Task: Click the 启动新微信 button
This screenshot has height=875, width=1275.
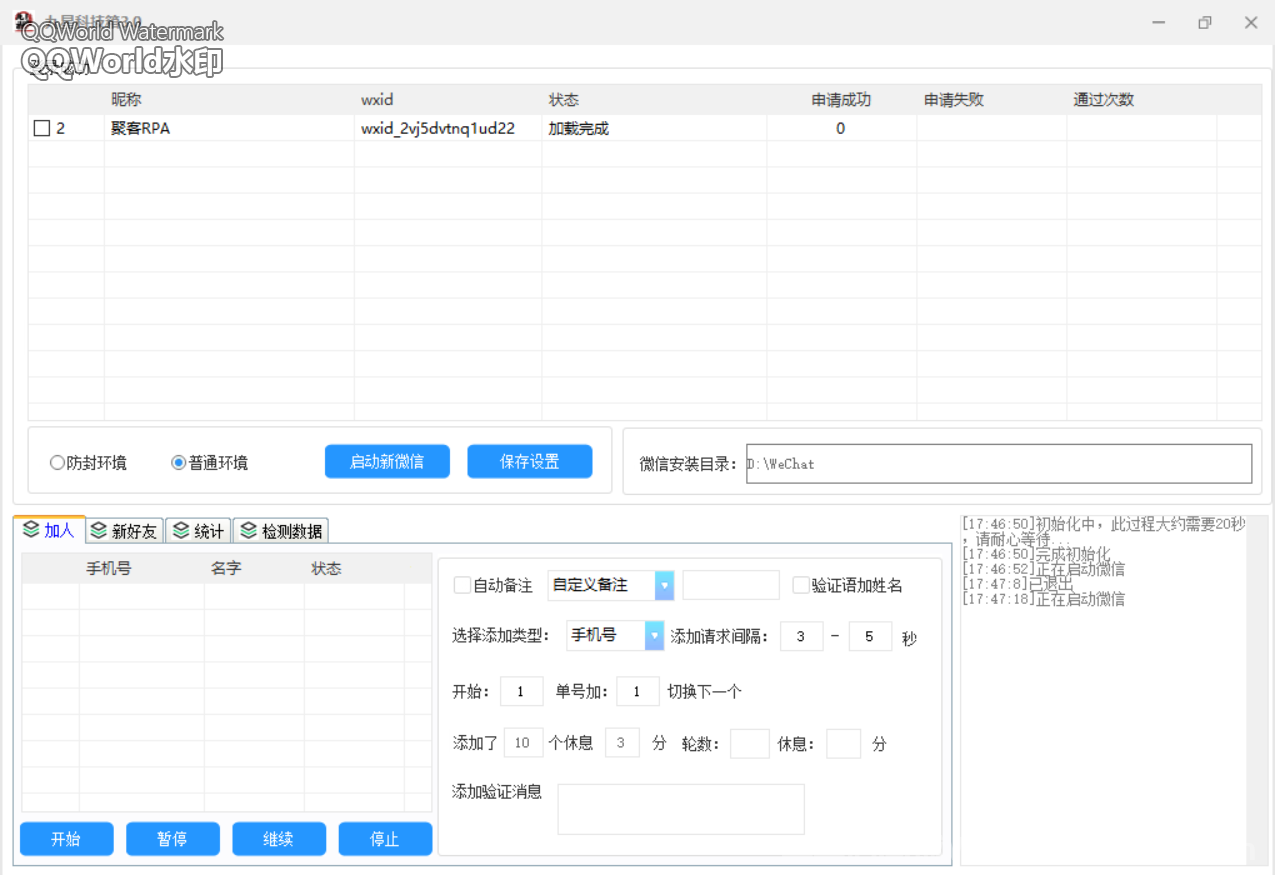Action: (x=387, y=462)
